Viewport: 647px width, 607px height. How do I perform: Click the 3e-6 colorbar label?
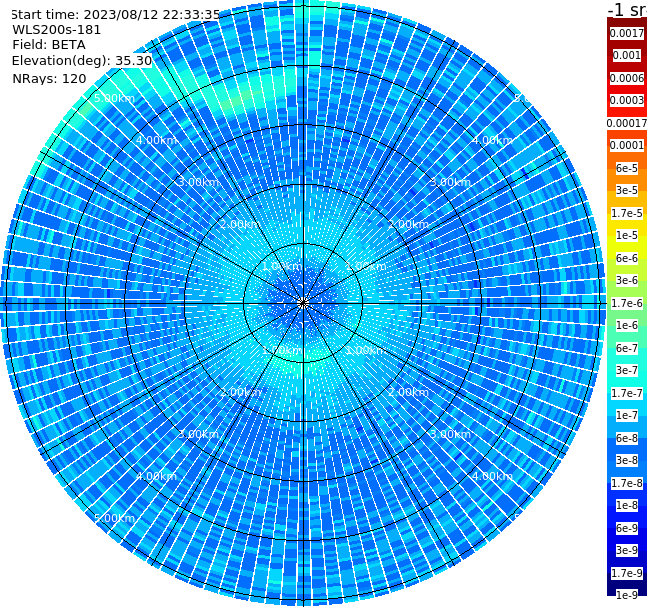pos(627,280)
